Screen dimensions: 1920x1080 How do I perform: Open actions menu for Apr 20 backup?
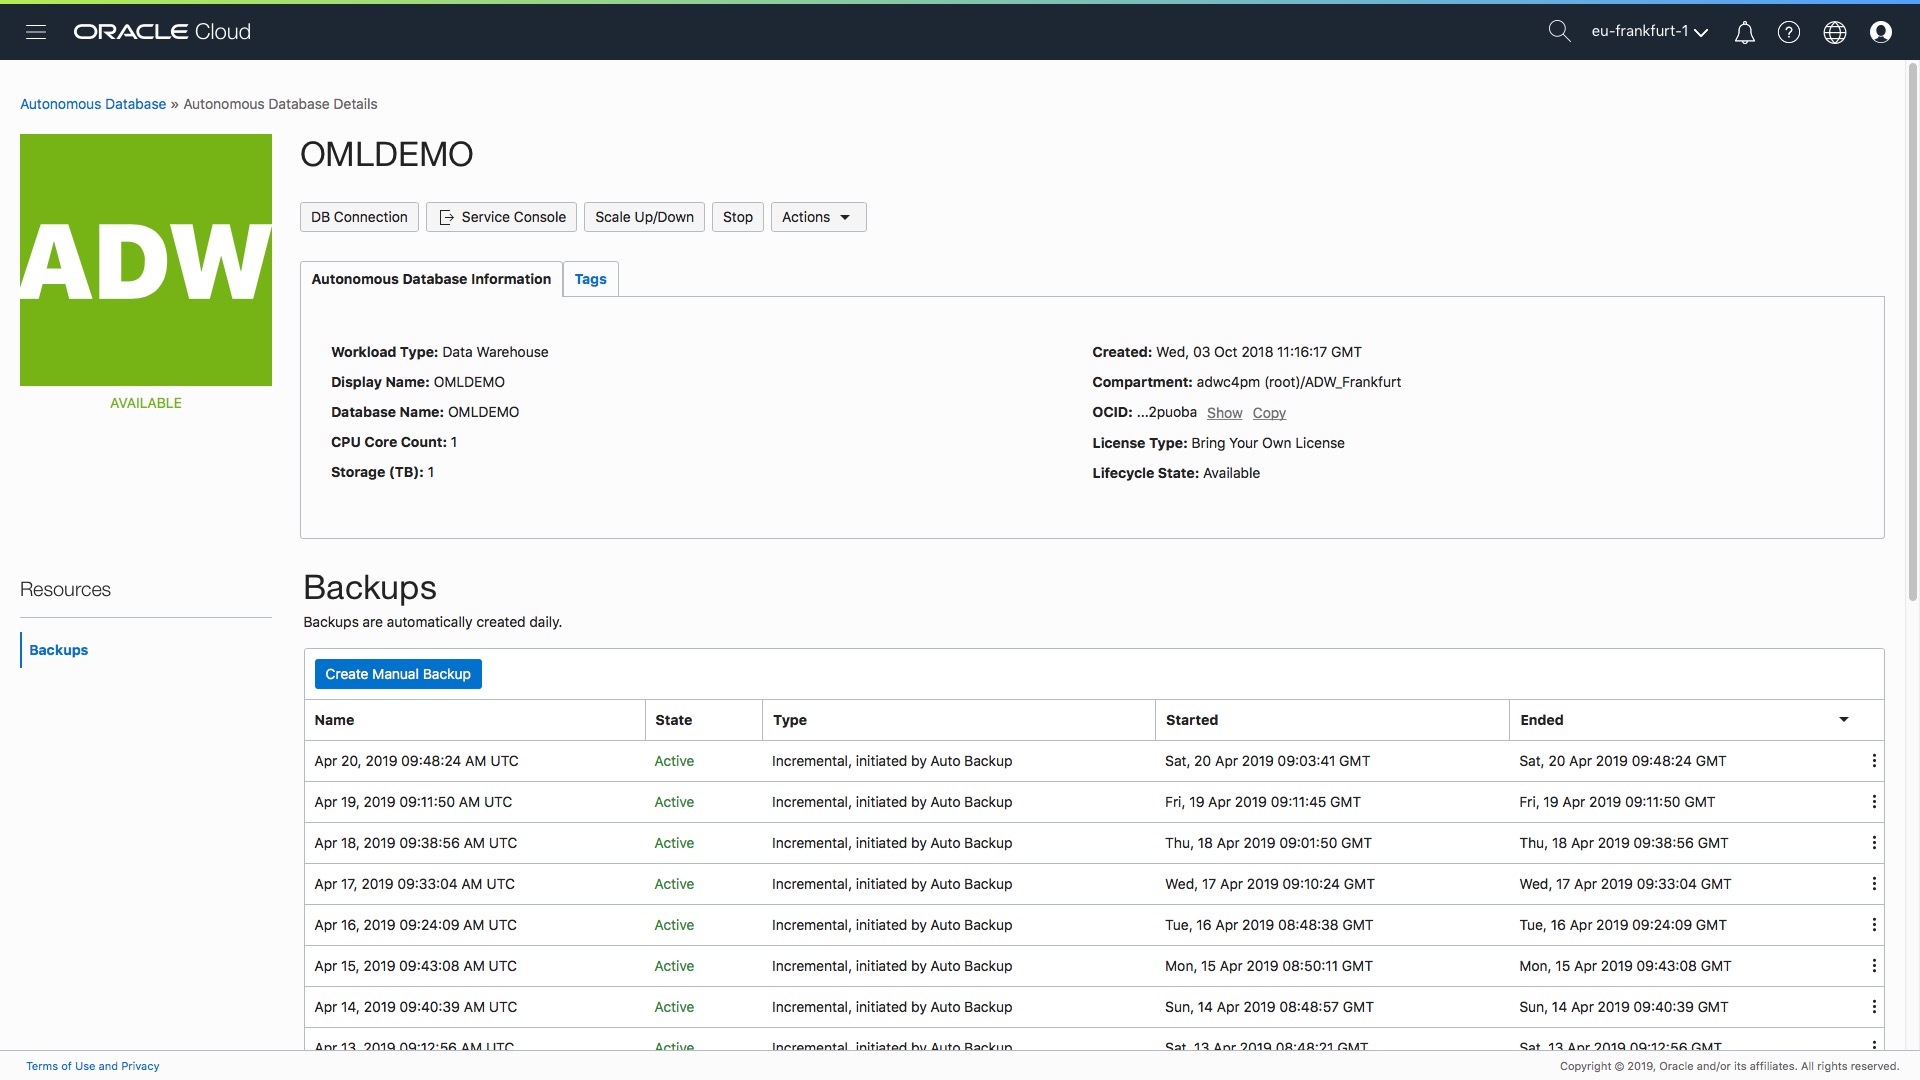(x=1873, y=761)
